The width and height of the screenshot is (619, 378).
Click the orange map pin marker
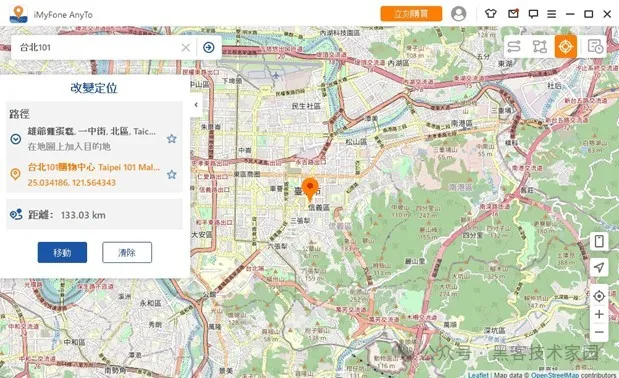click(x=310, y=189)
